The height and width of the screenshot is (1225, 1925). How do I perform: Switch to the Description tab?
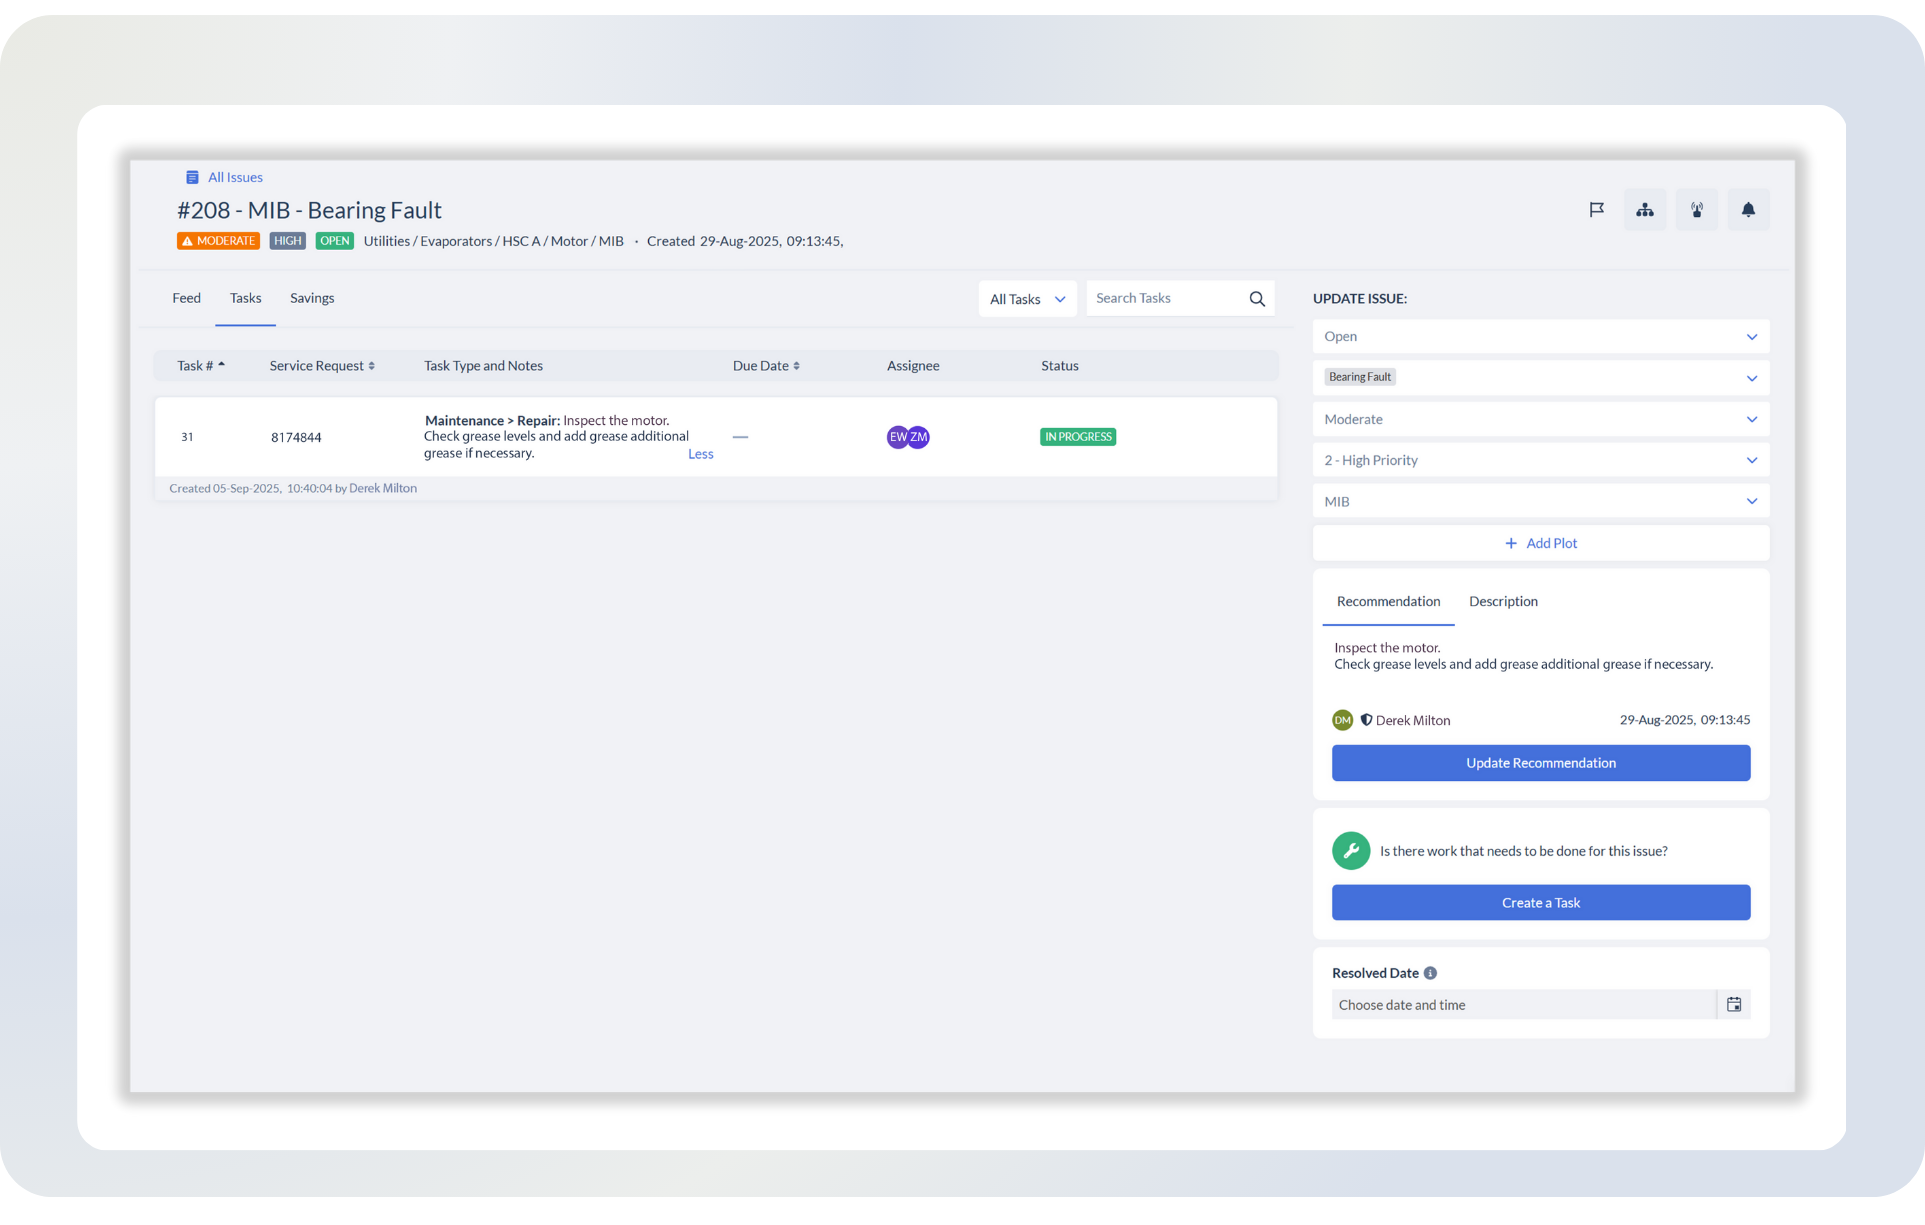(x=1503, y=601)
